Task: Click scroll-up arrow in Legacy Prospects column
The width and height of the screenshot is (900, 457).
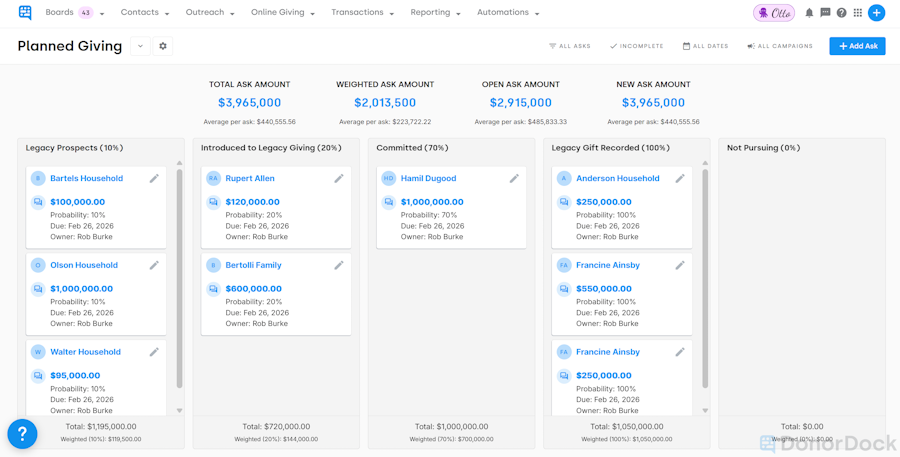Action: click(179, 164)
